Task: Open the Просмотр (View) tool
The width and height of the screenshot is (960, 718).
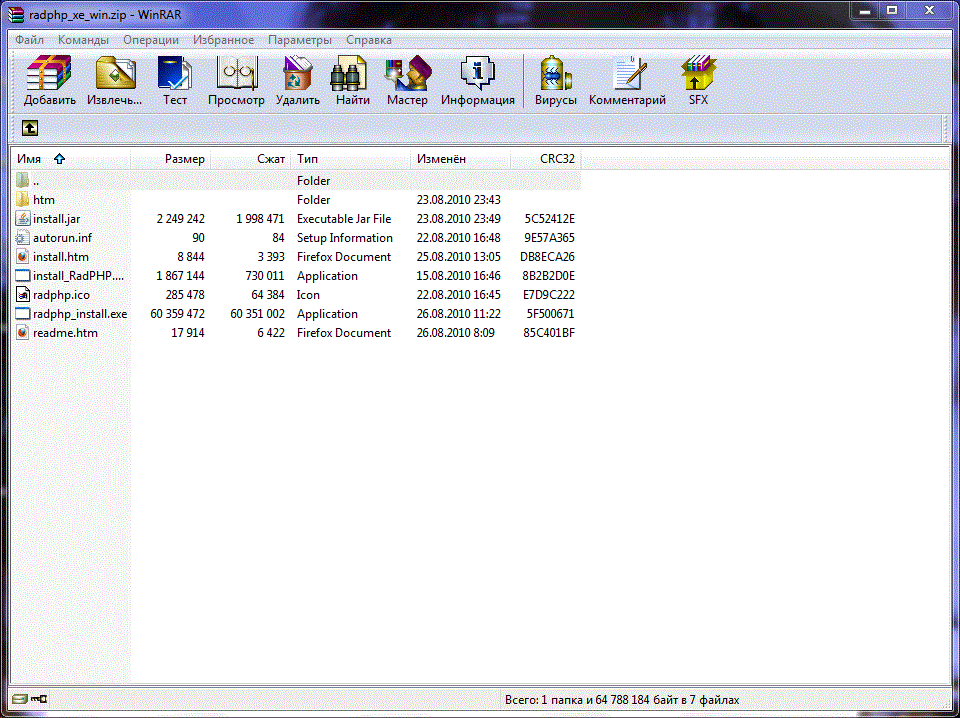Action: [236, 81]
